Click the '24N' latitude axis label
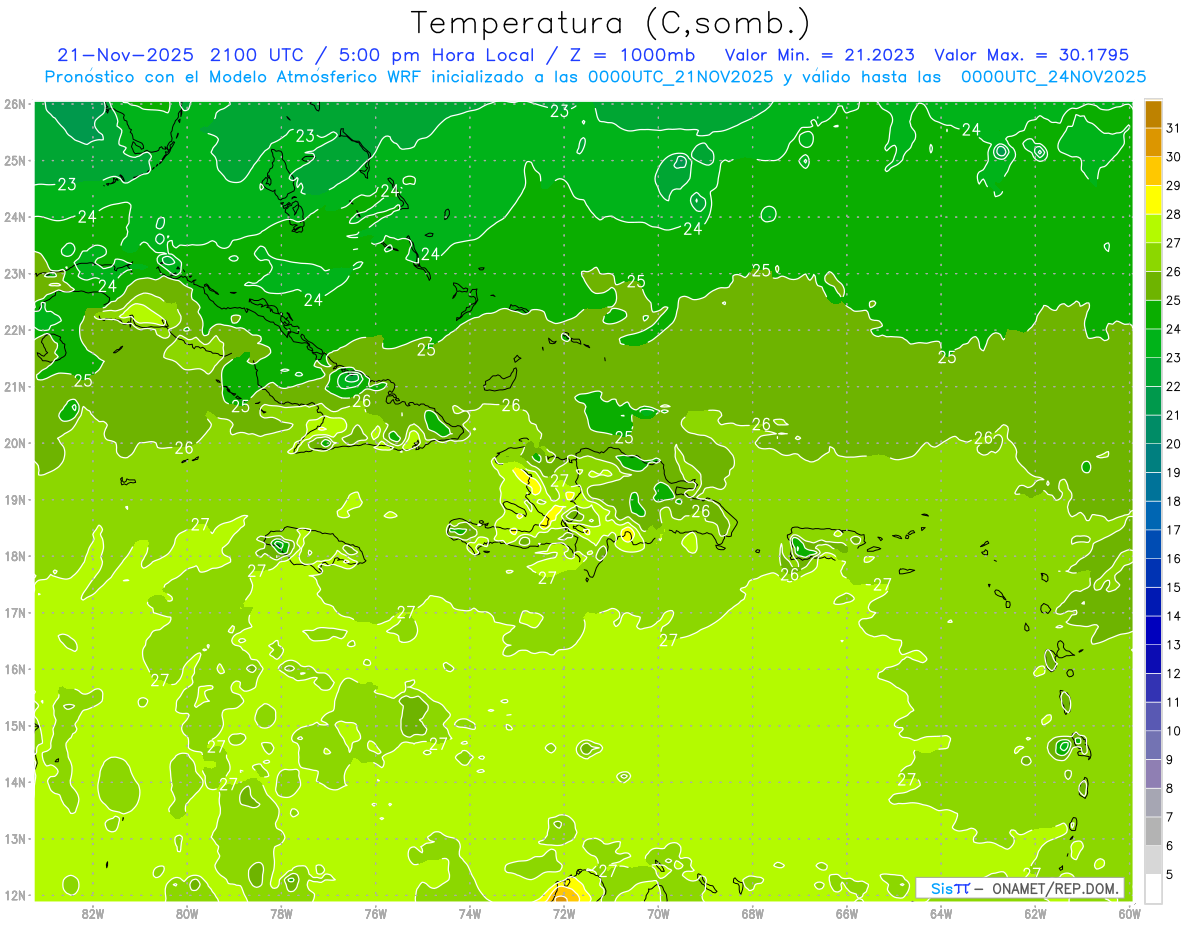The height and width of the screenshot is (927, 1200). coord(15,217)
